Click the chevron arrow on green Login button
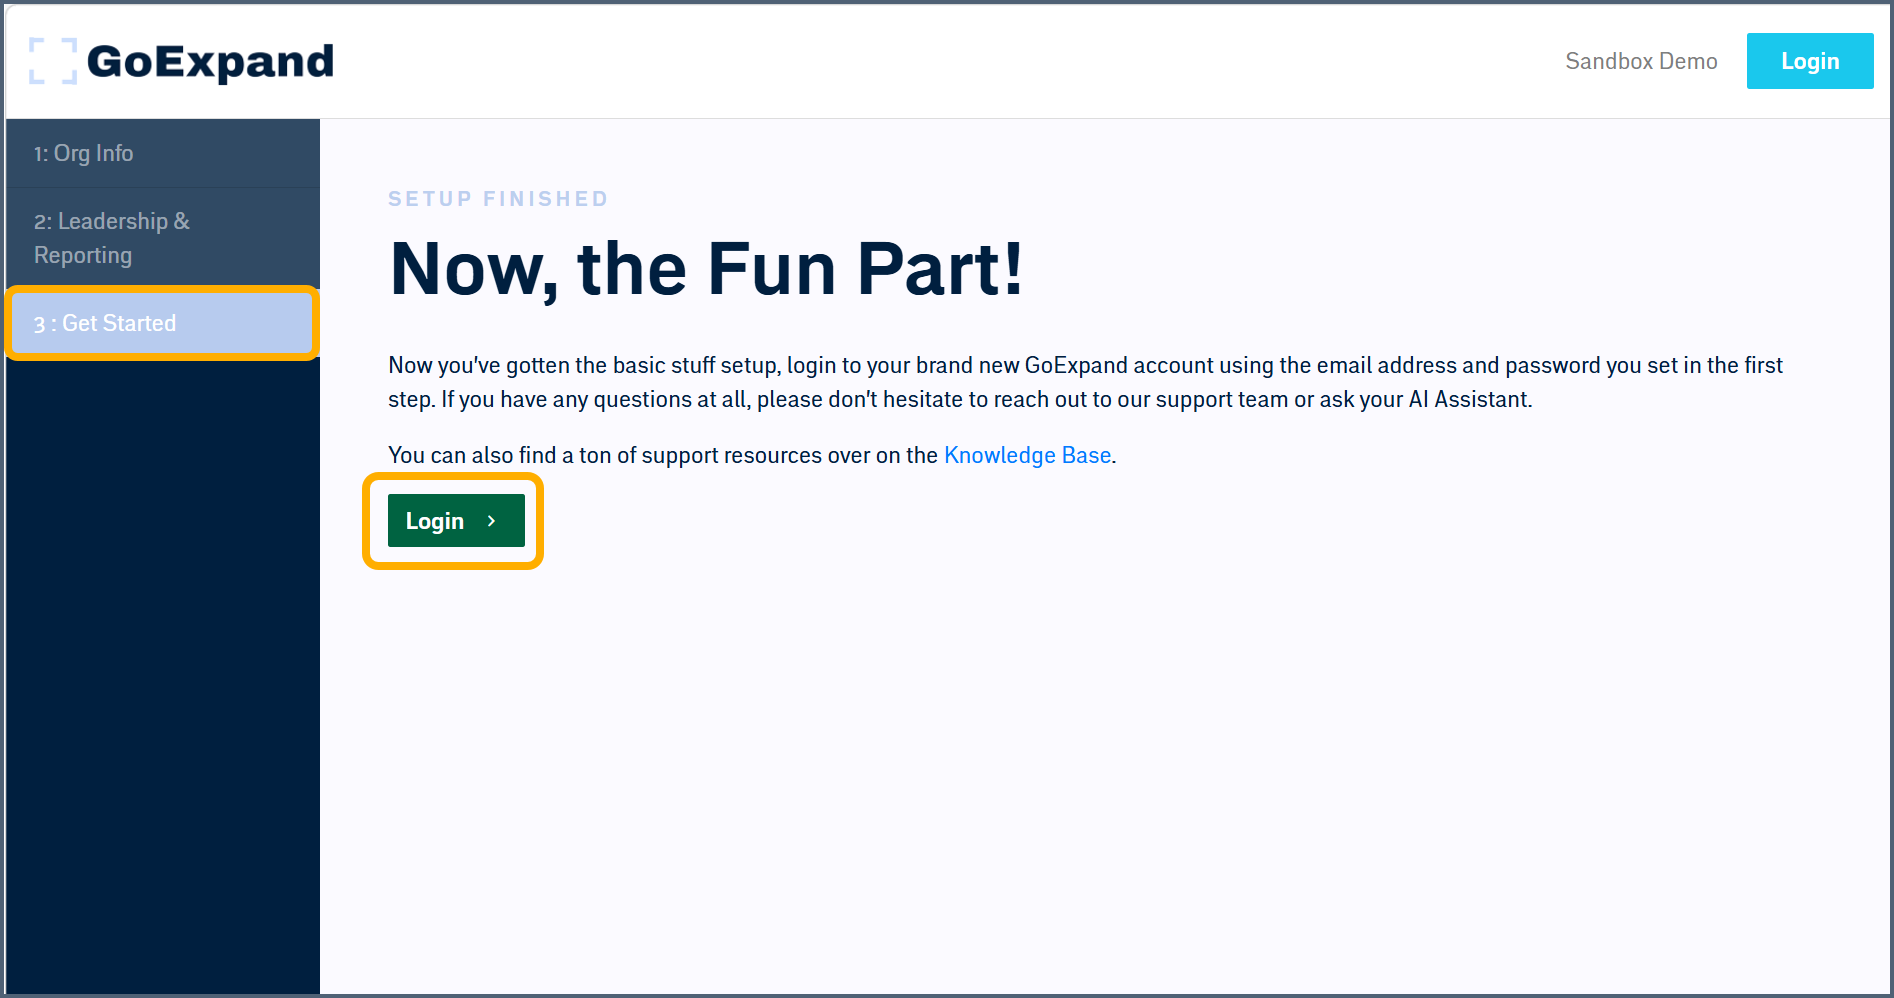The image size is (1894, 998). click(491, 521)
